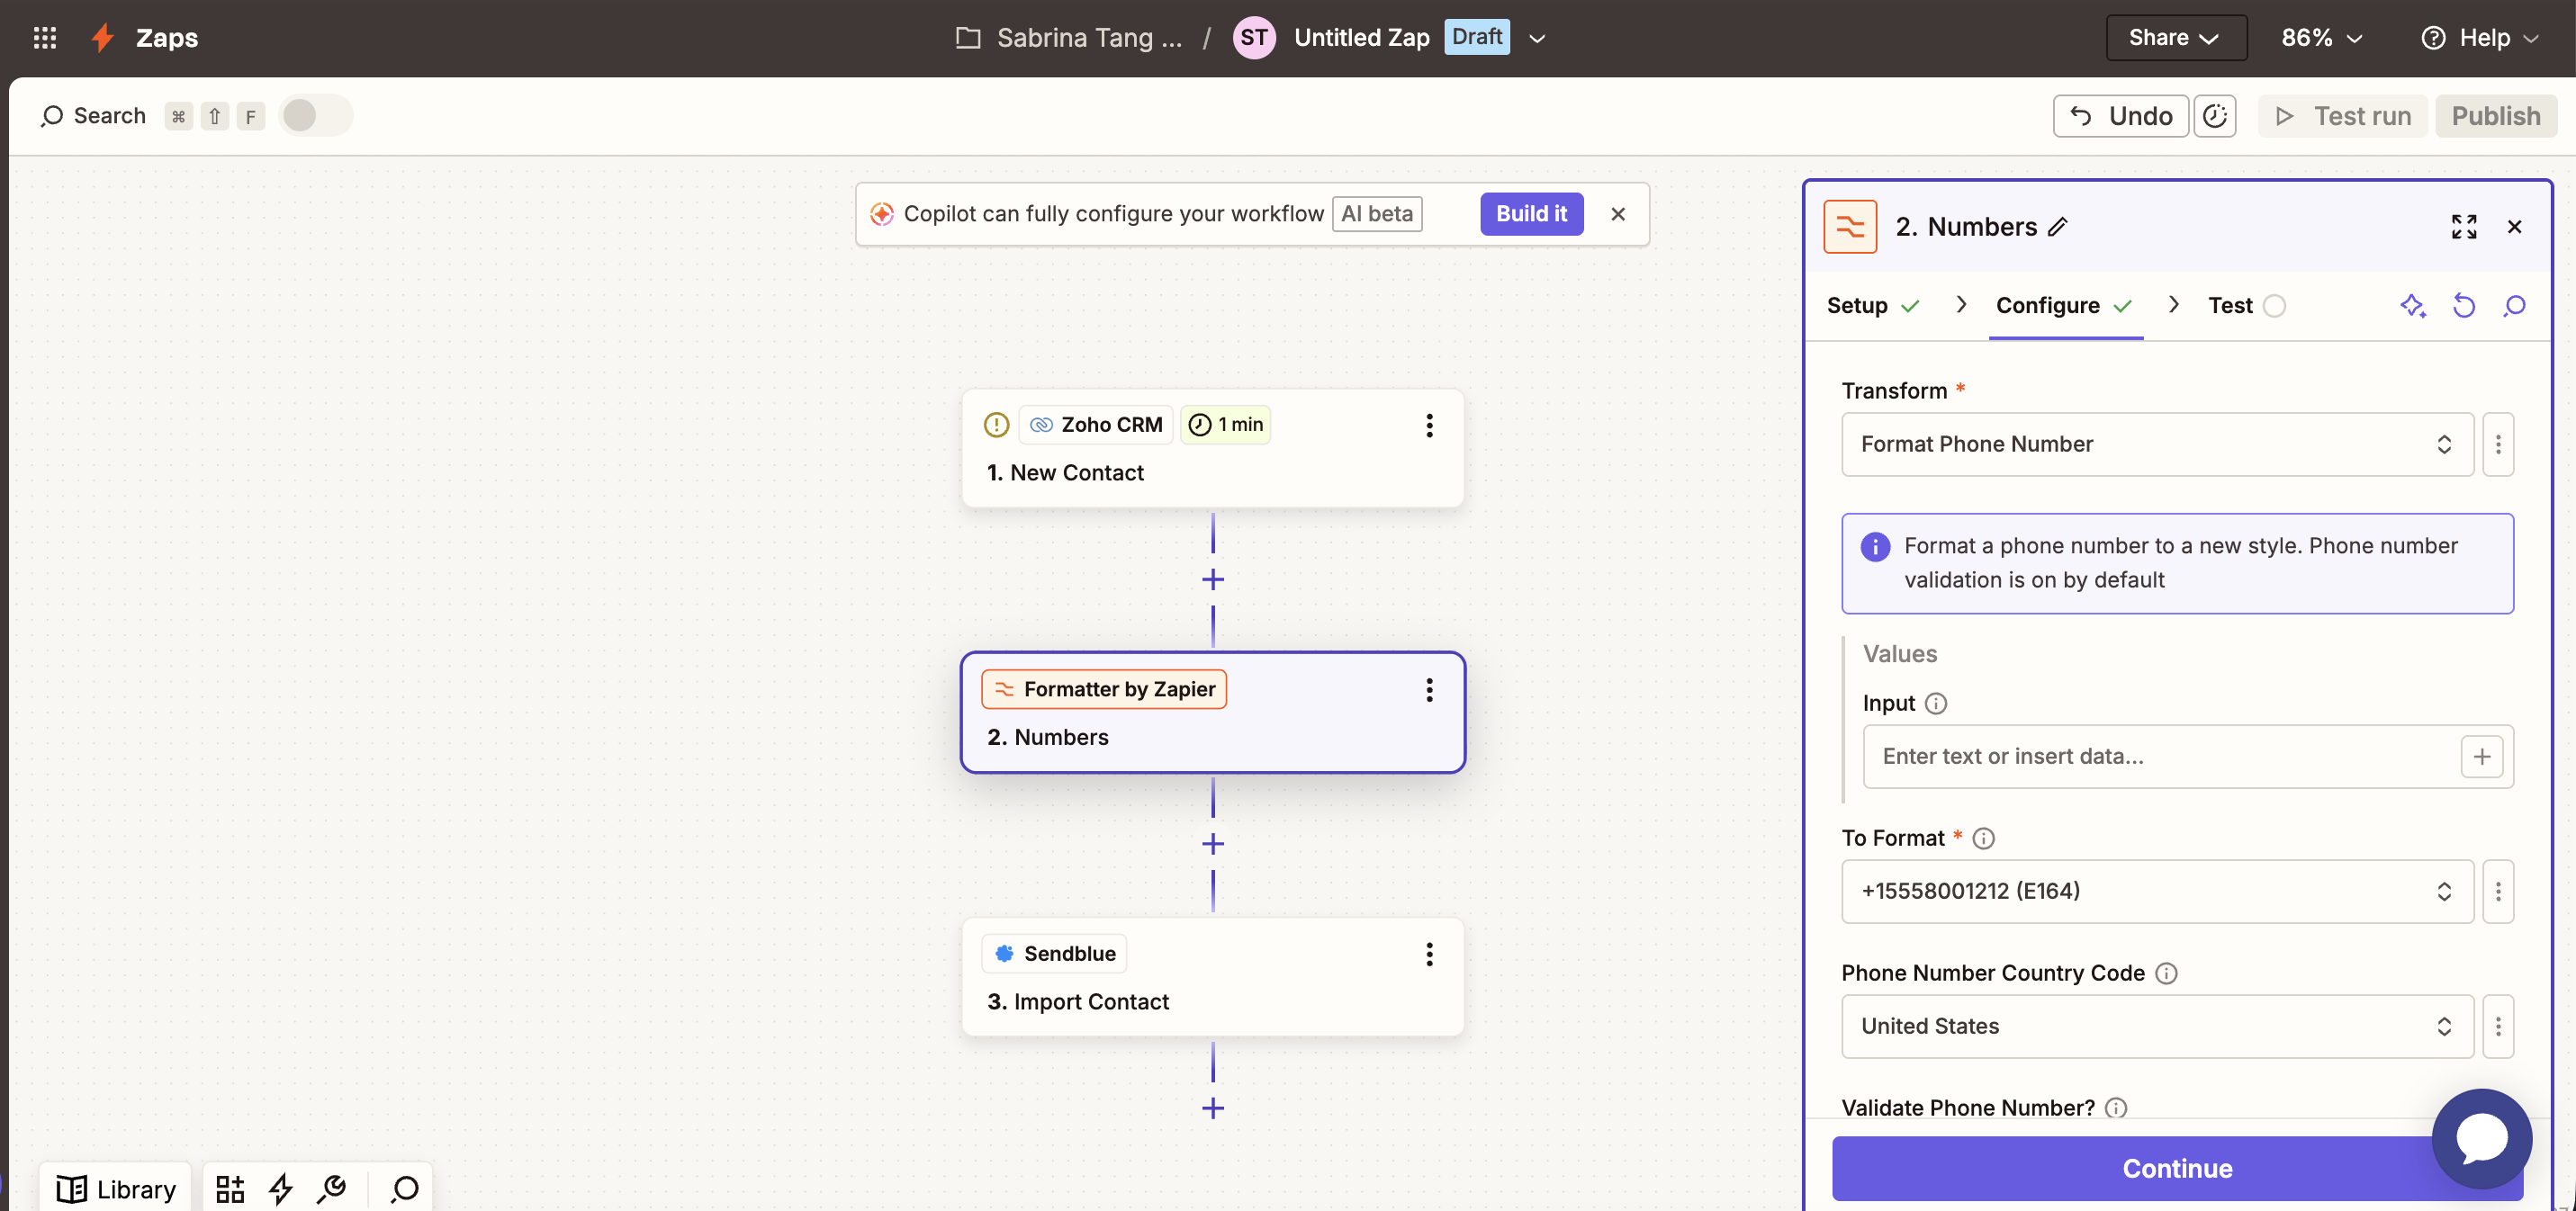Click the Copilot icon in banner
Viewport: 2576px width, 1211px height.
click(881, 214)
